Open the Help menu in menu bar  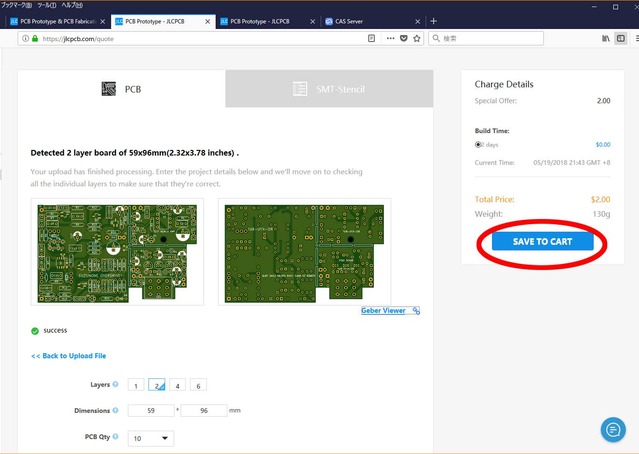pyautogui.click(x=72, y=5)
